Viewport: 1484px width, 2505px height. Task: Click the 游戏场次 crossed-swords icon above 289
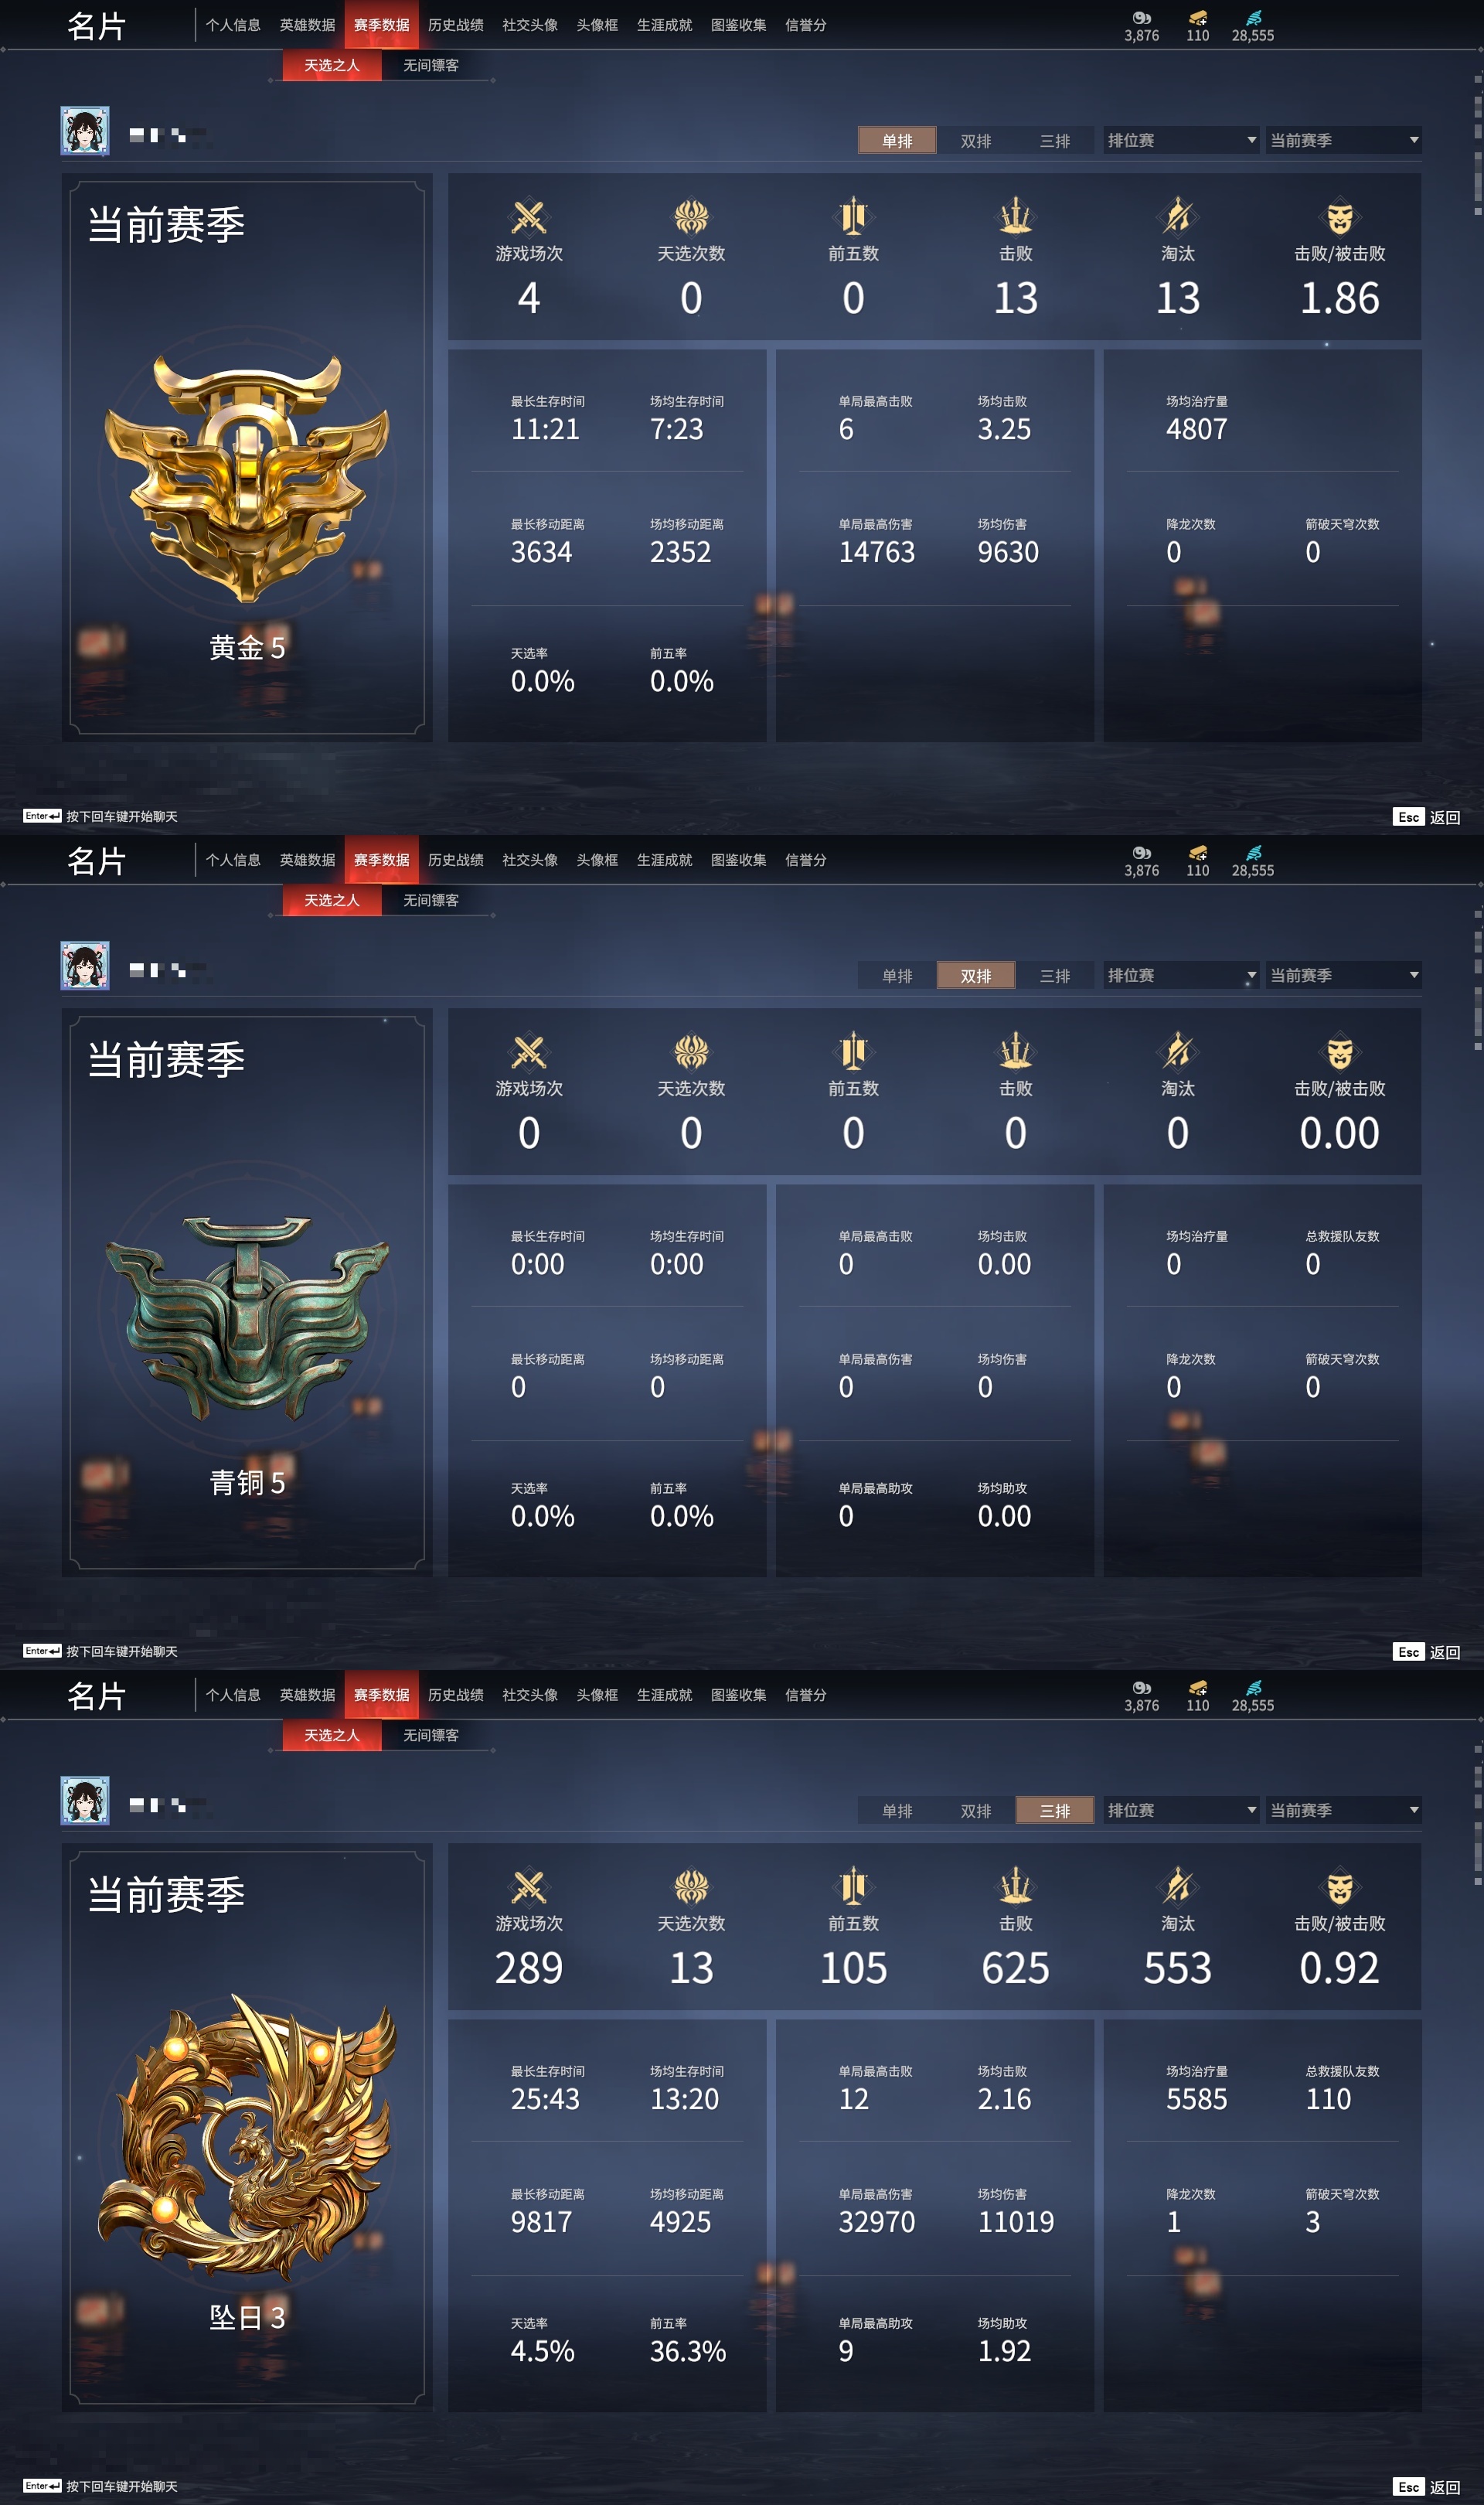[x=528, y=1886]
